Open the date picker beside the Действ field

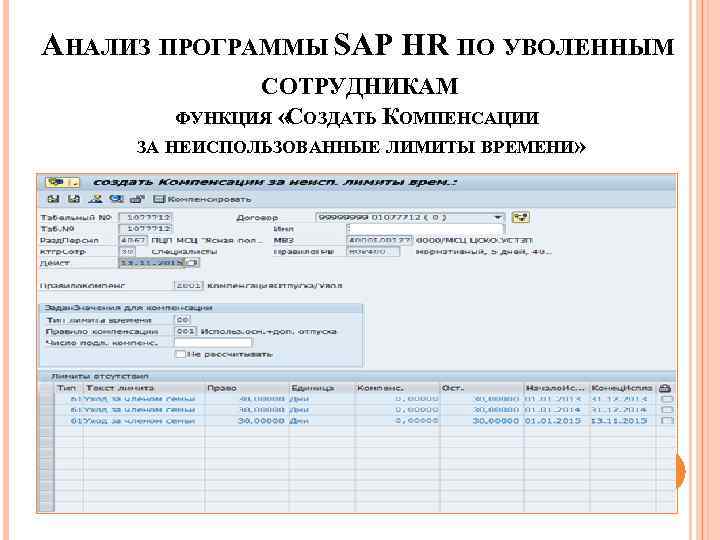[193, 263]
